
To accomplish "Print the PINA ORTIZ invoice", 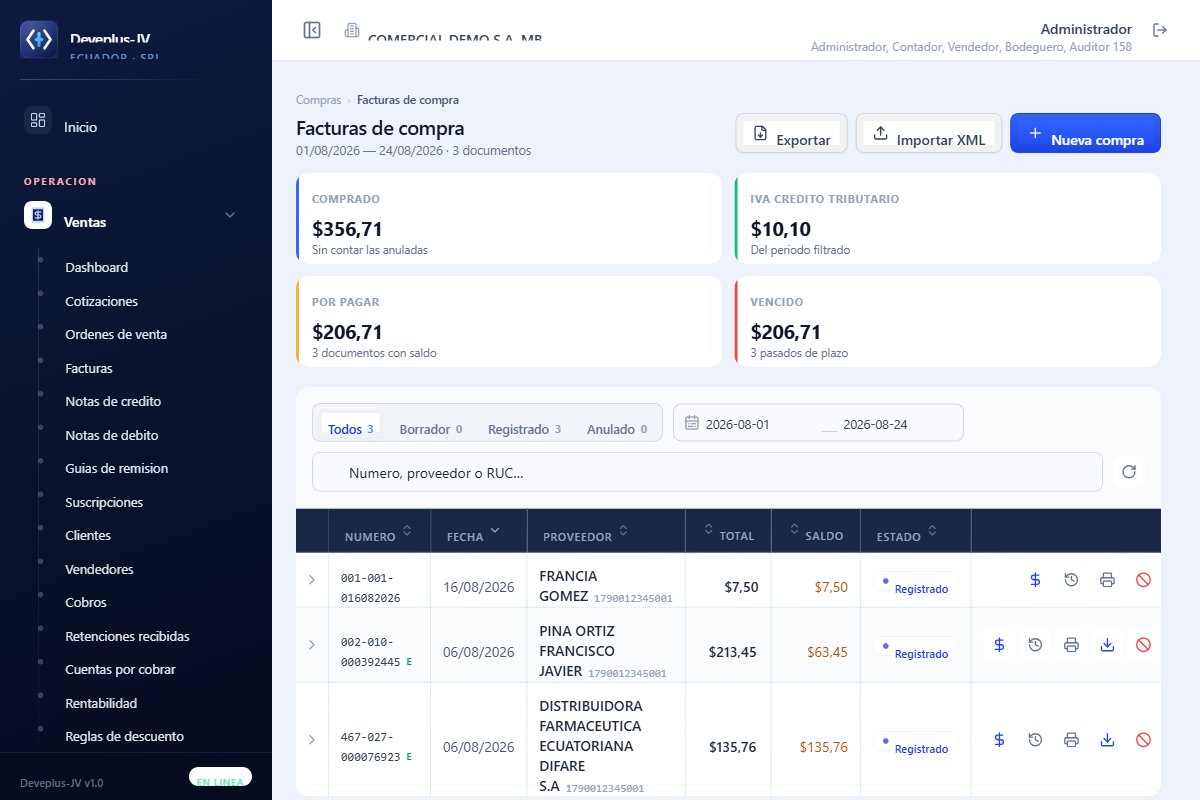I will (x=1071, y=645).
